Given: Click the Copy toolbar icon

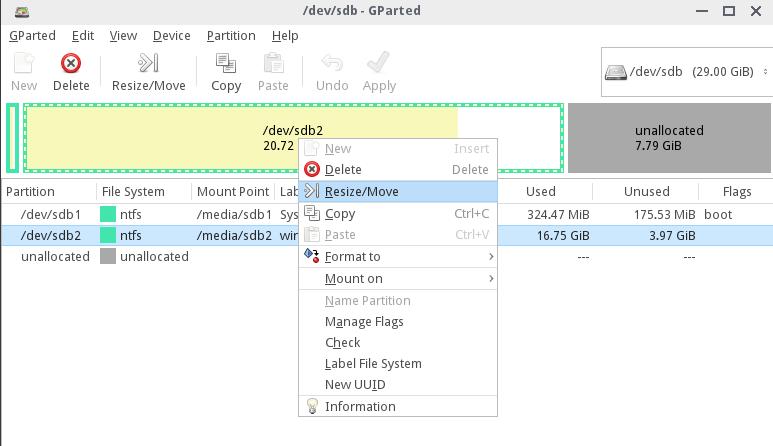Looking at the screenshot, I should pos(226,65).
